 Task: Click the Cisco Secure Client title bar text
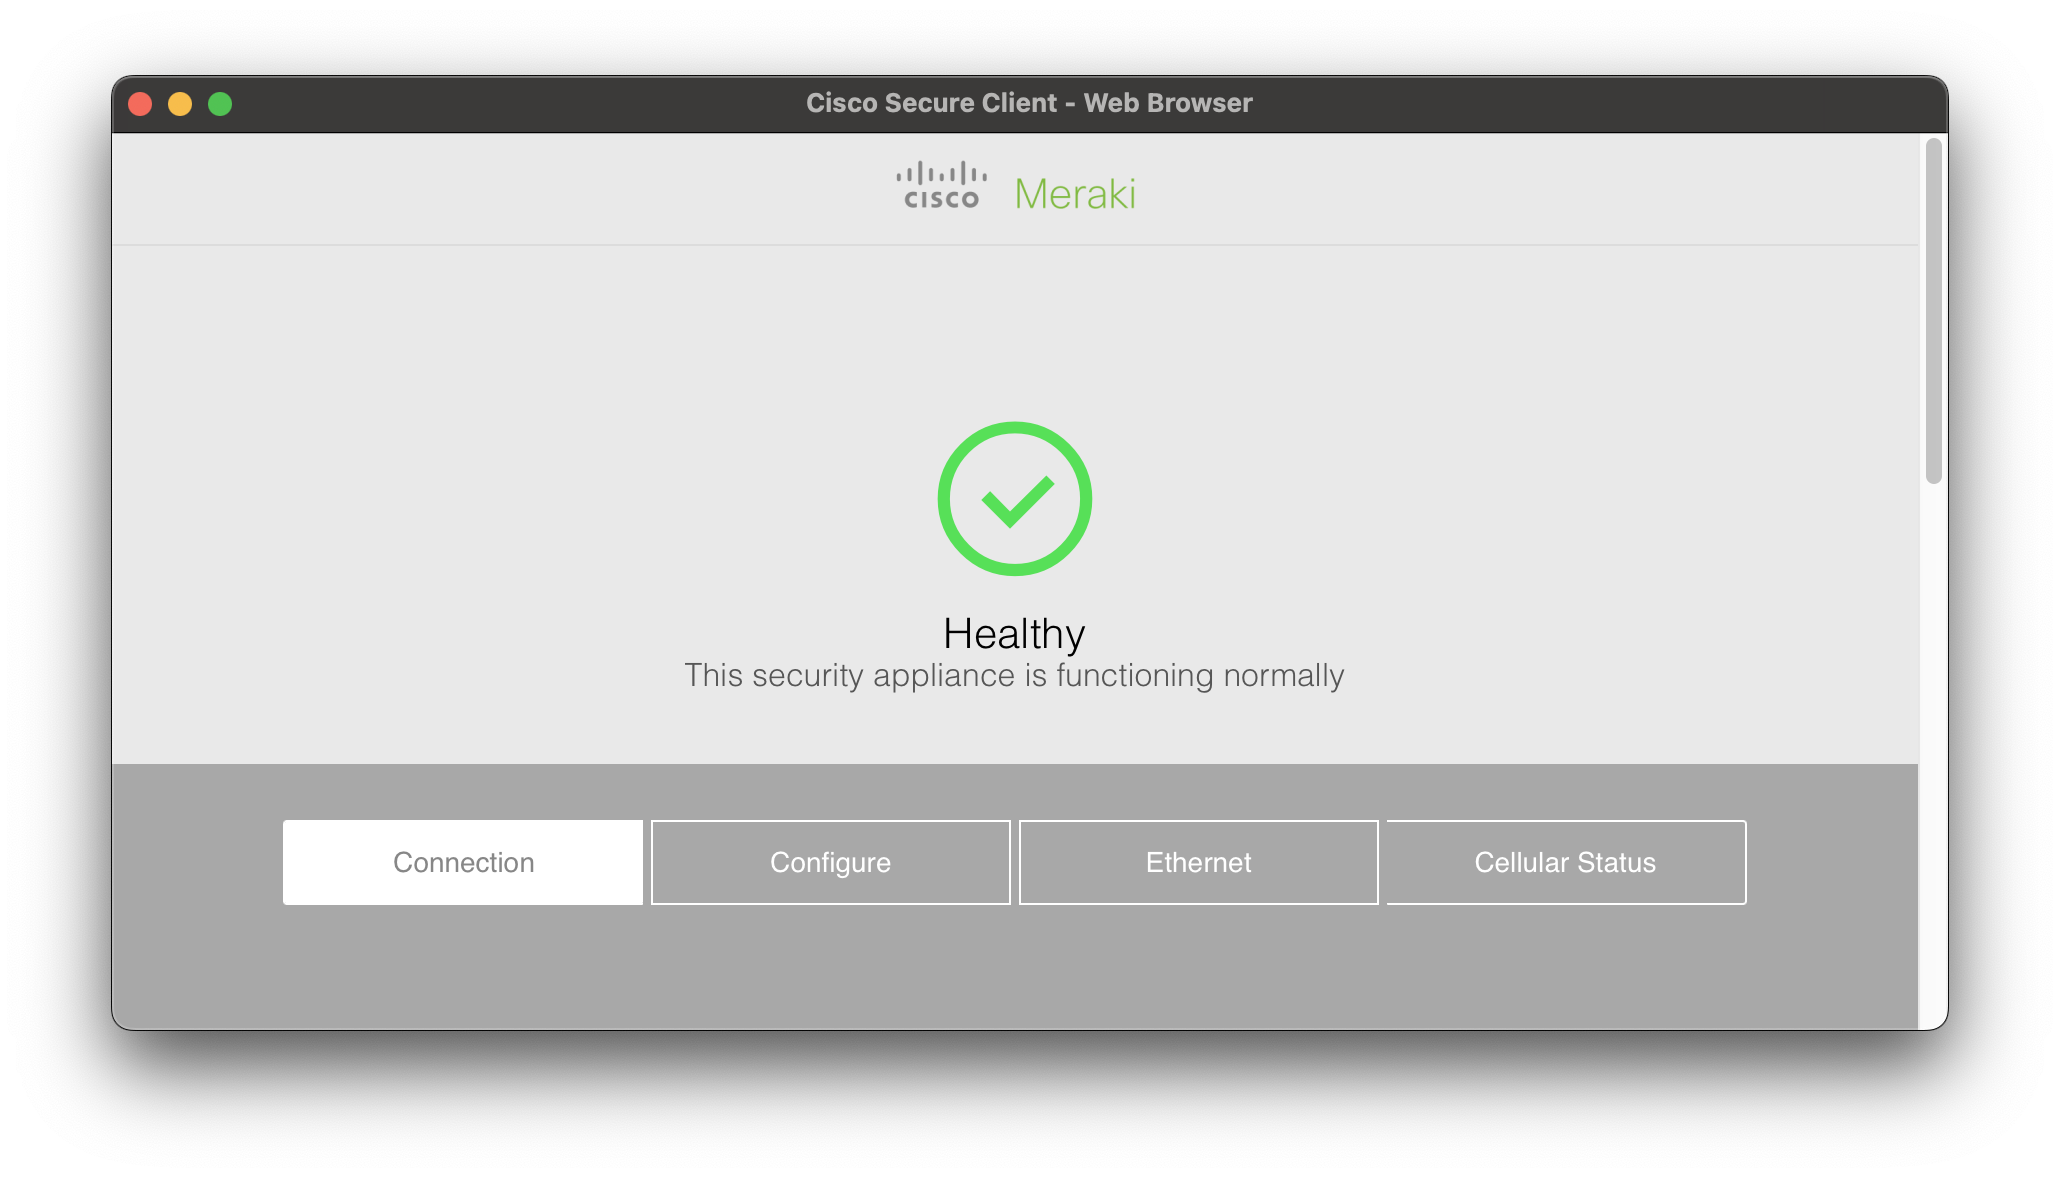coord(1028,102)
